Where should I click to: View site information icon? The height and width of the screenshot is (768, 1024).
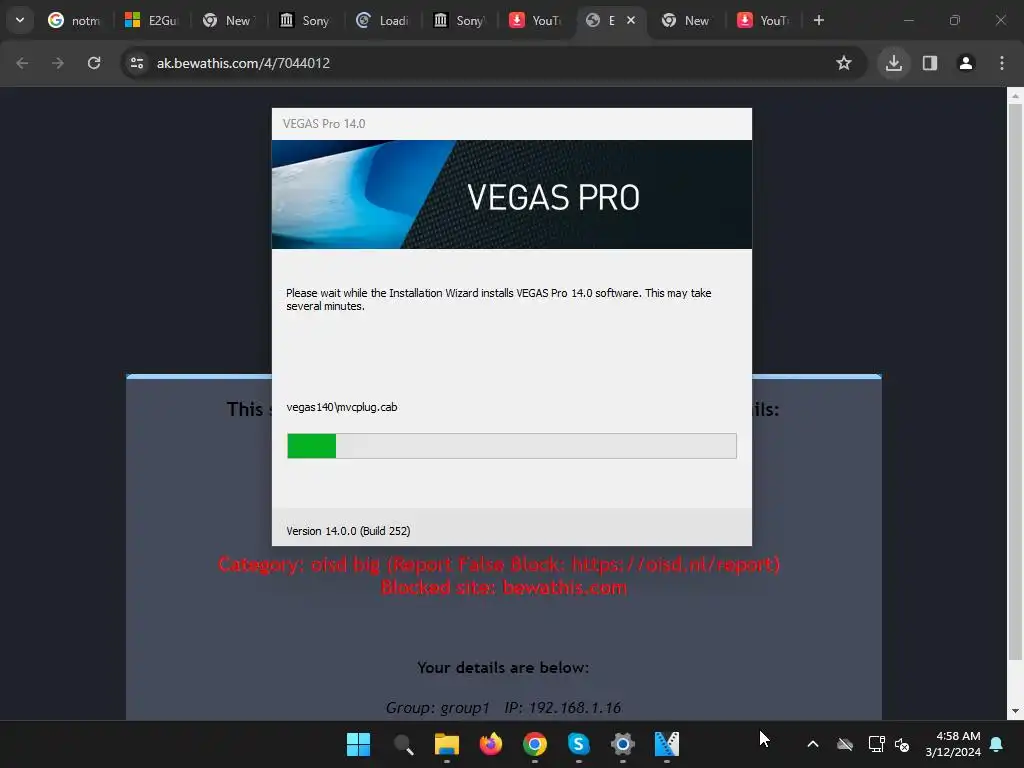[x=137, y=63]
